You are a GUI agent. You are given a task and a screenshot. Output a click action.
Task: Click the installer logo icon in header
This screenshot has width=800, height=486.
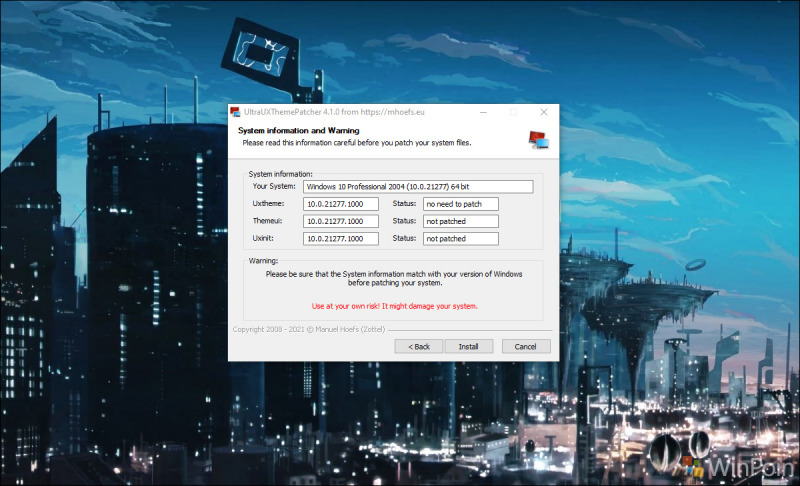tap(538, 139)
